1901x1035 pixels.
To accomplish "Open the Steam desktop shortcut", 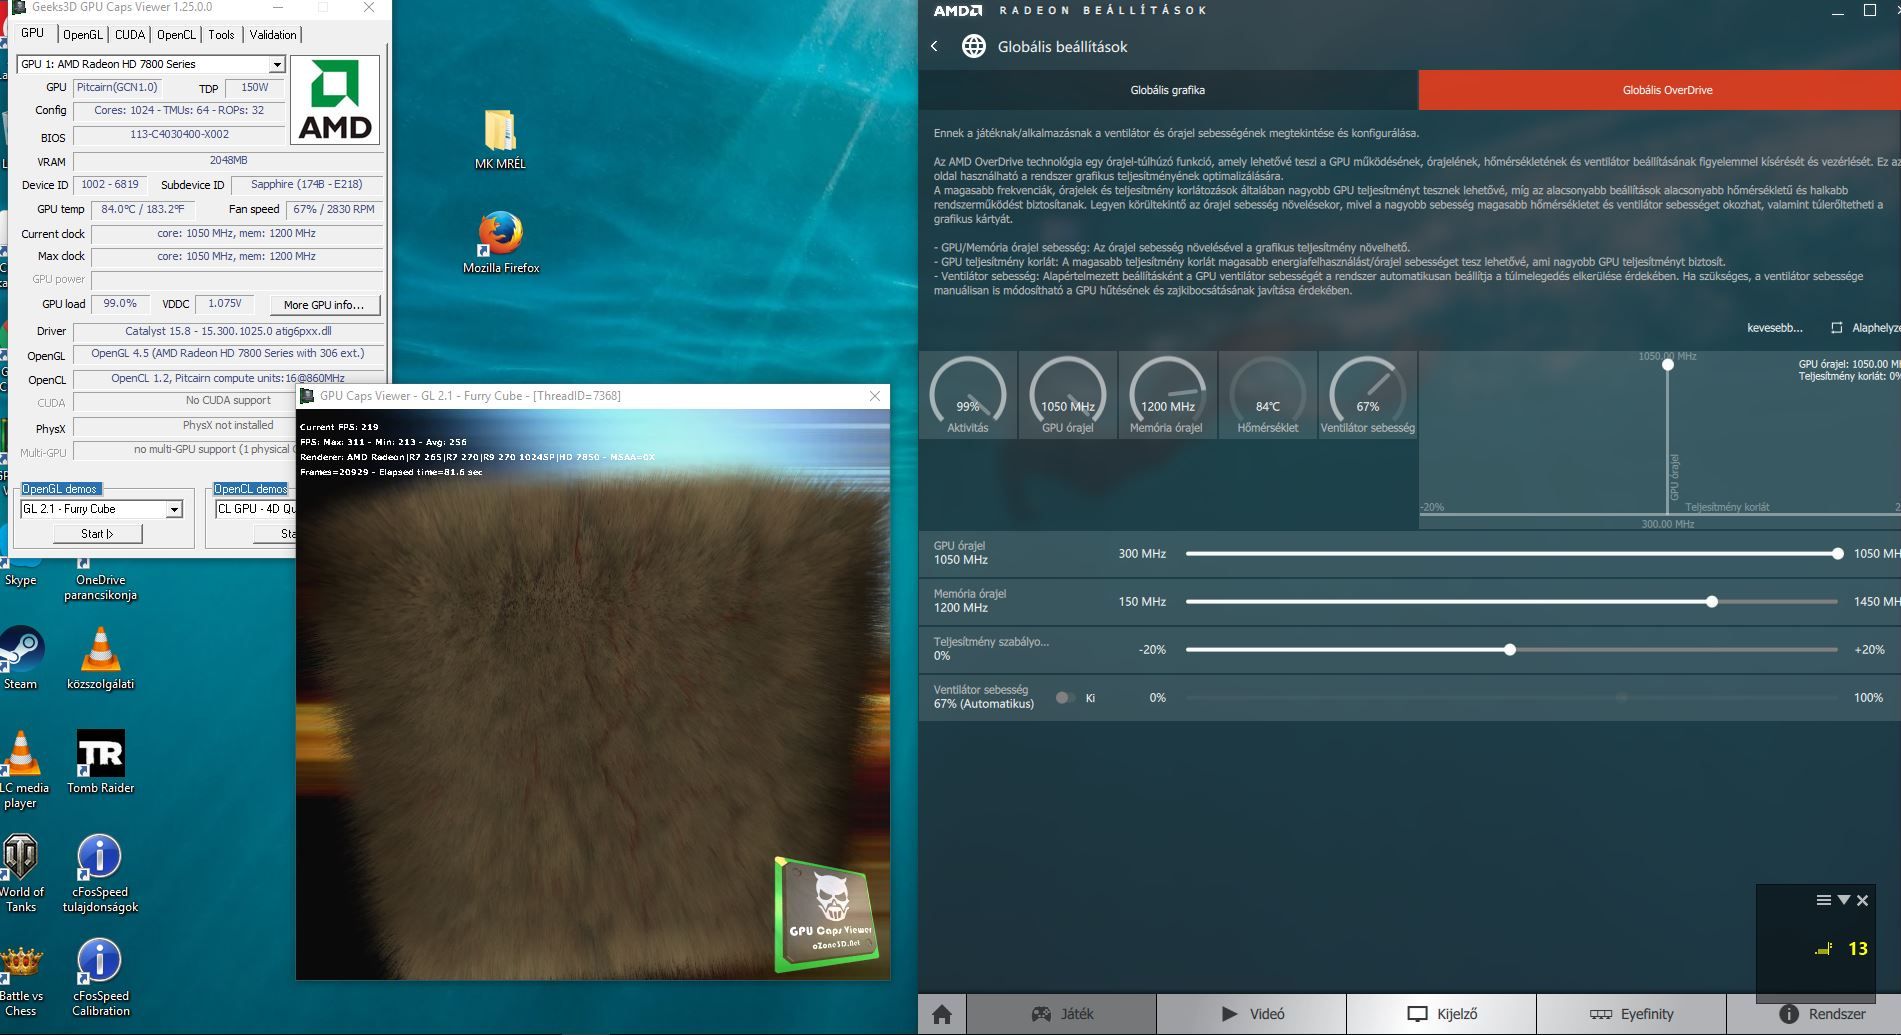I will [21, 657].
